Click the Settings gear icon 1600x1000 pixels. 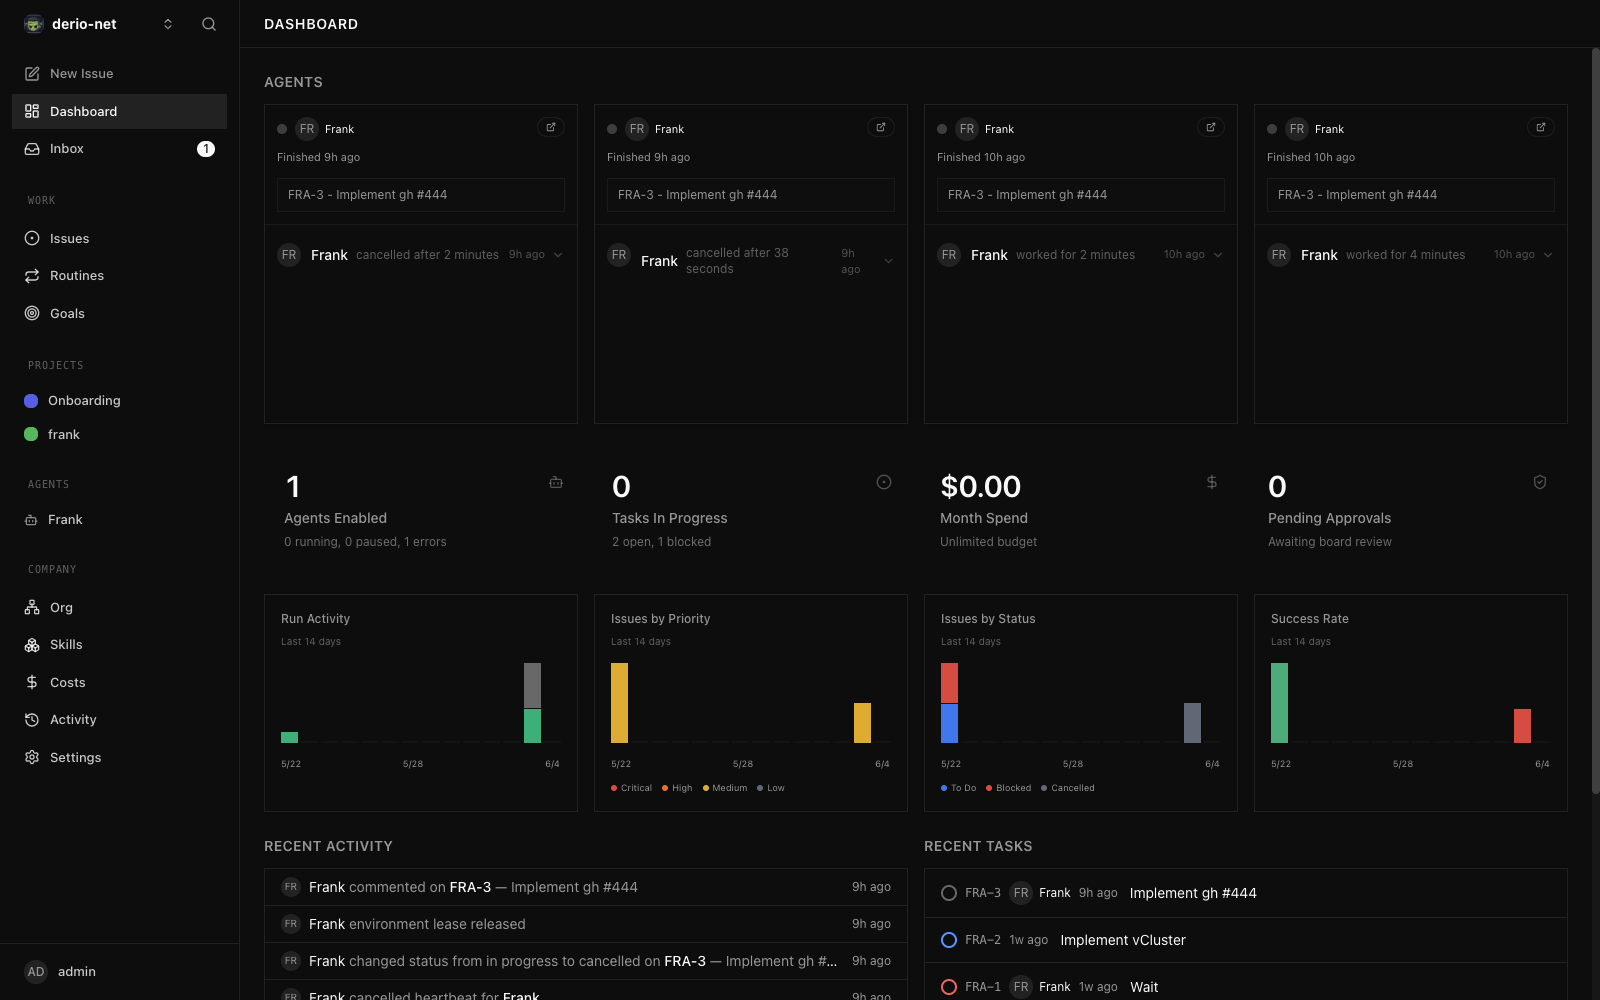point(32,757)
